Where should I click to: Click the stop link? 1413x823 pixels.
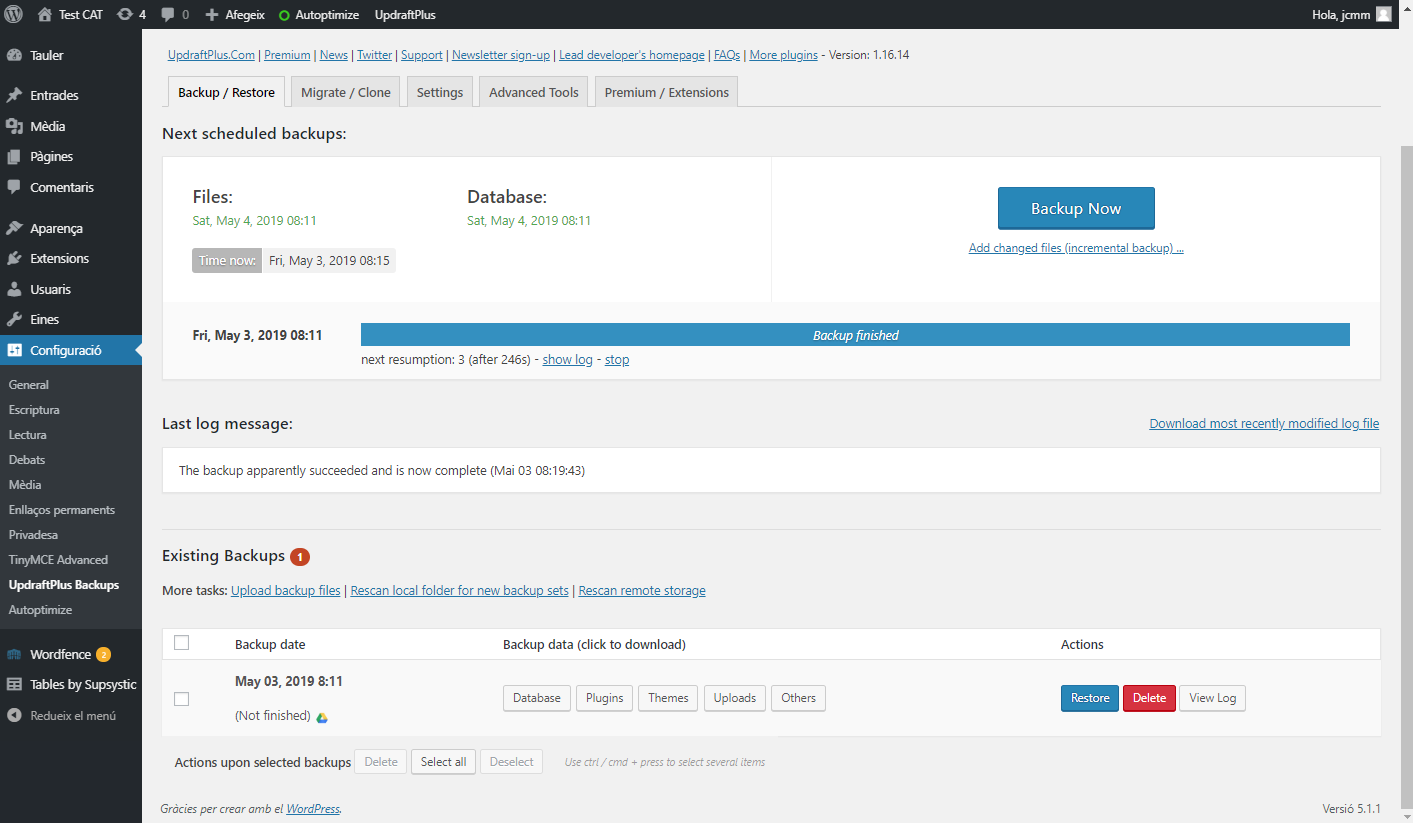[x=617, y=359]
